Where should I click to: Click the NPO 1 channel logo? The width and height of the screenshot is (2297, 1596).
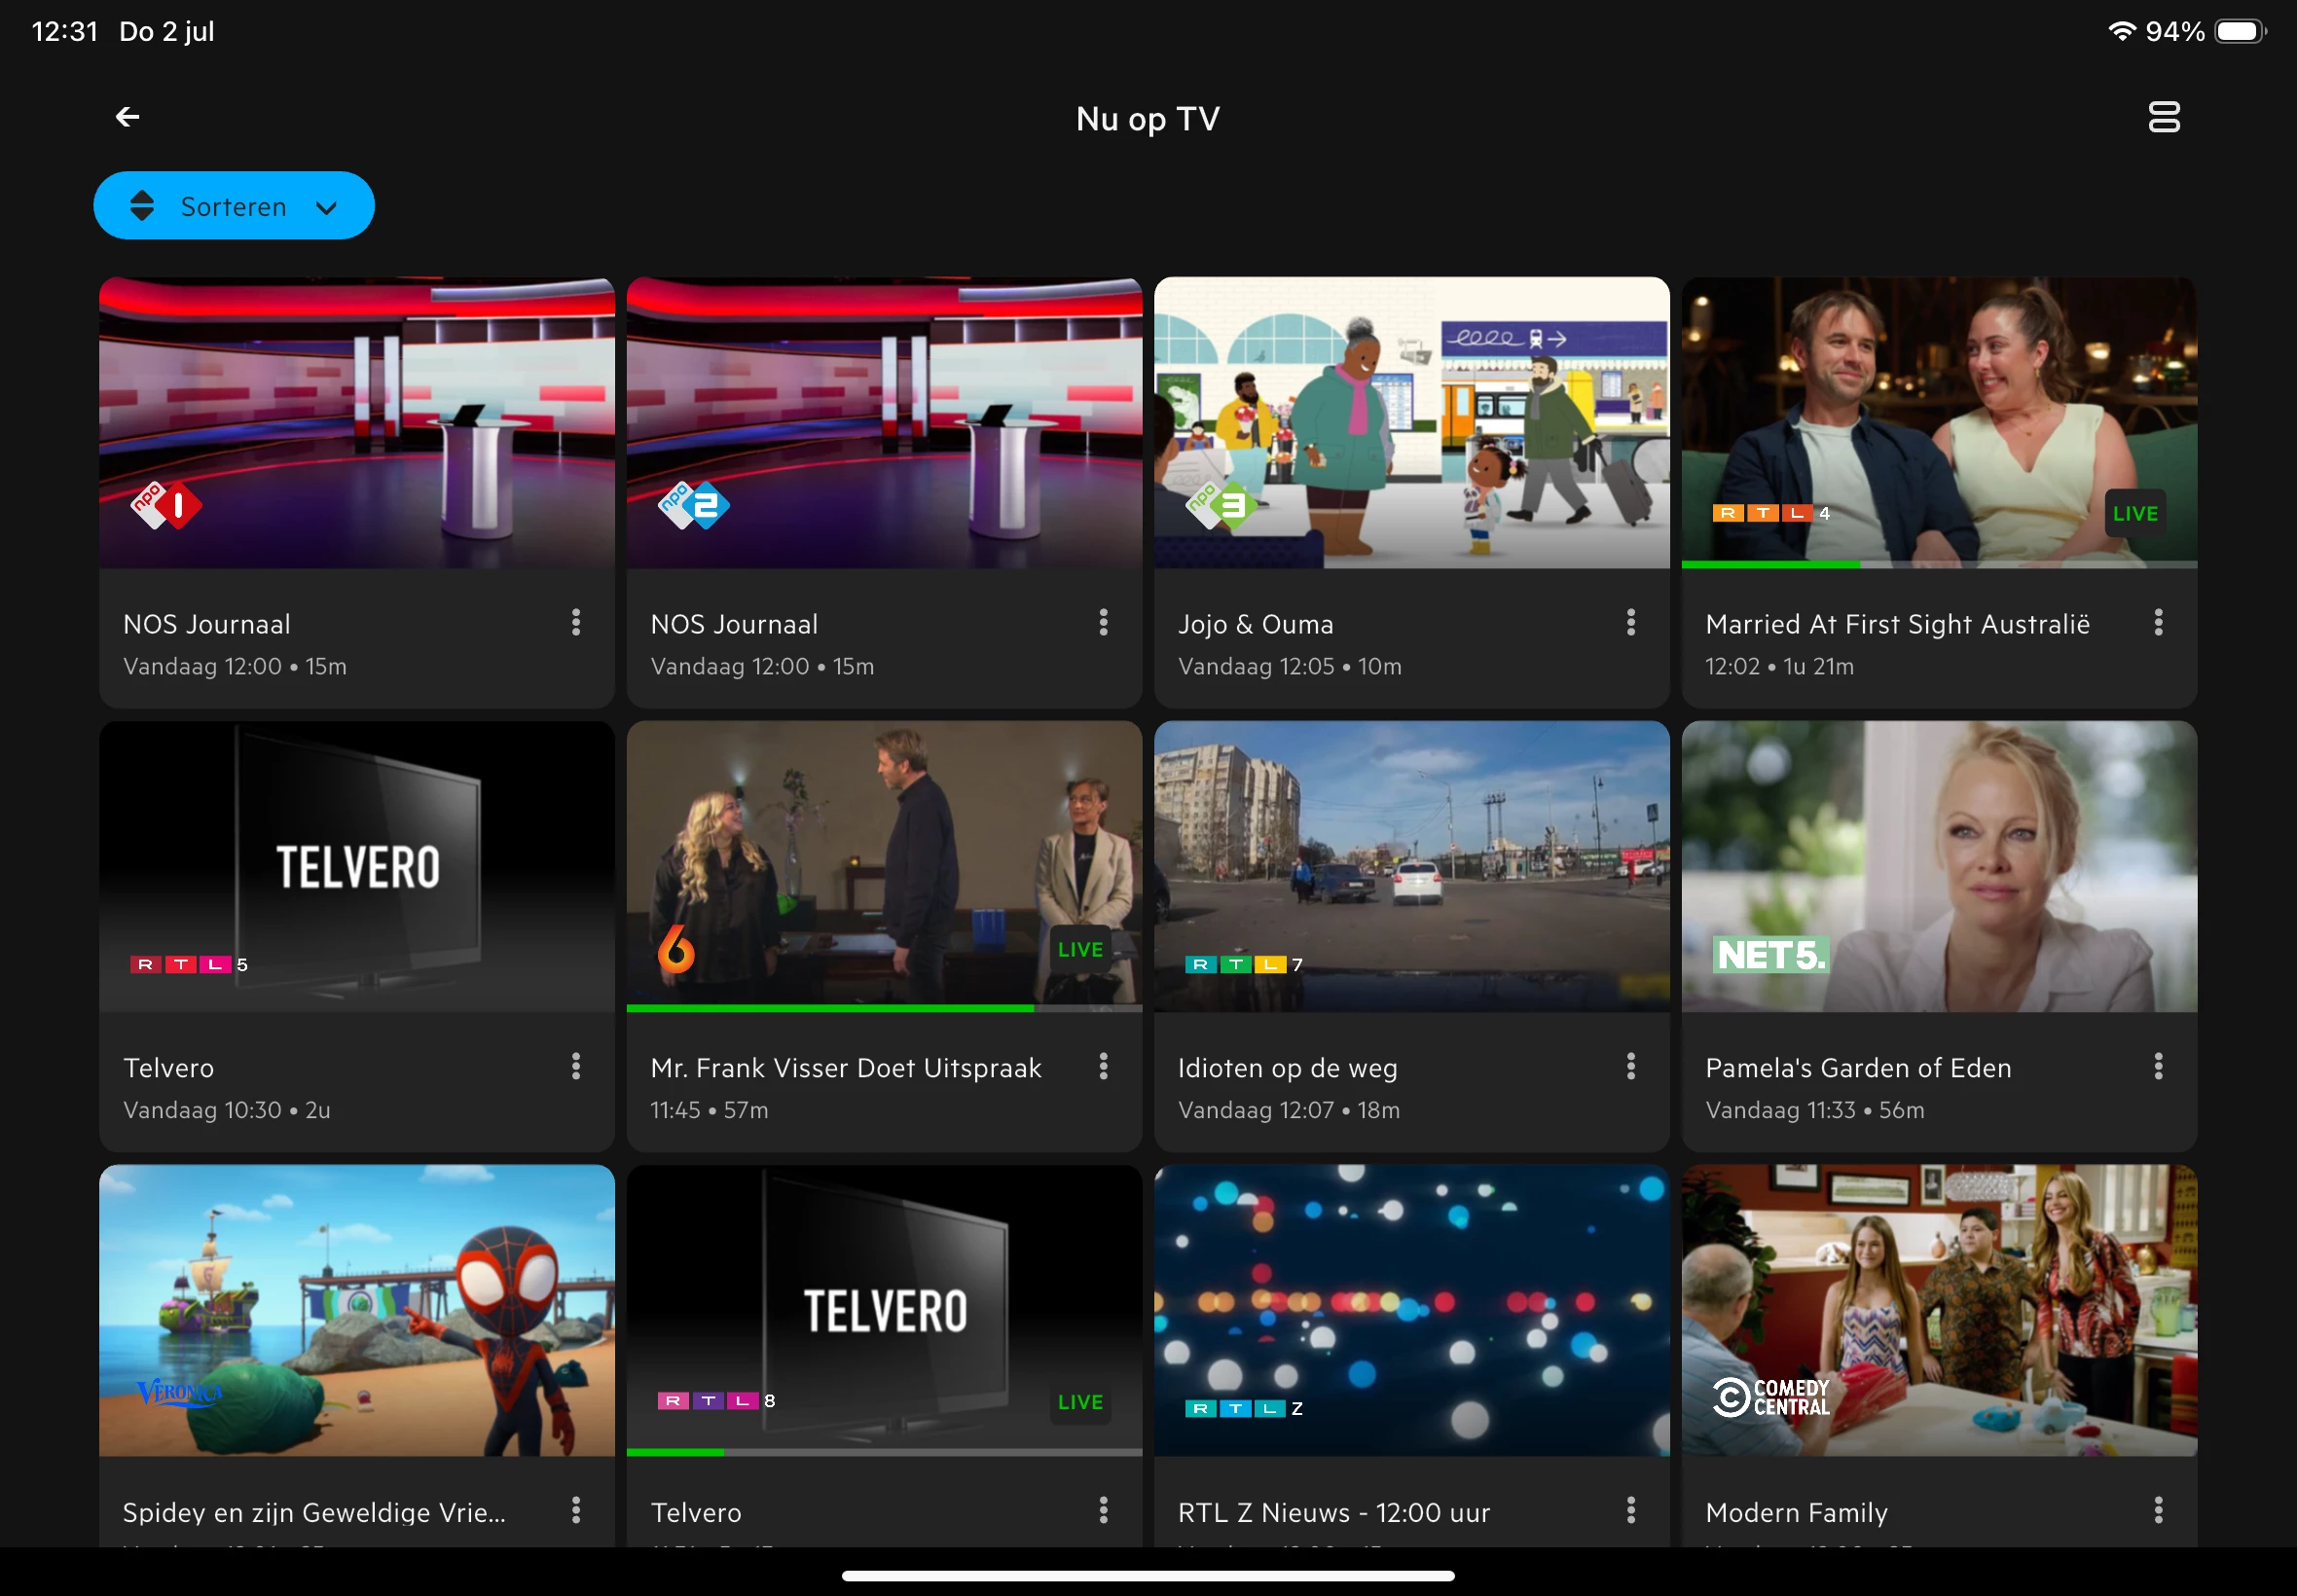pyautogui.click(x=166, y=506)
